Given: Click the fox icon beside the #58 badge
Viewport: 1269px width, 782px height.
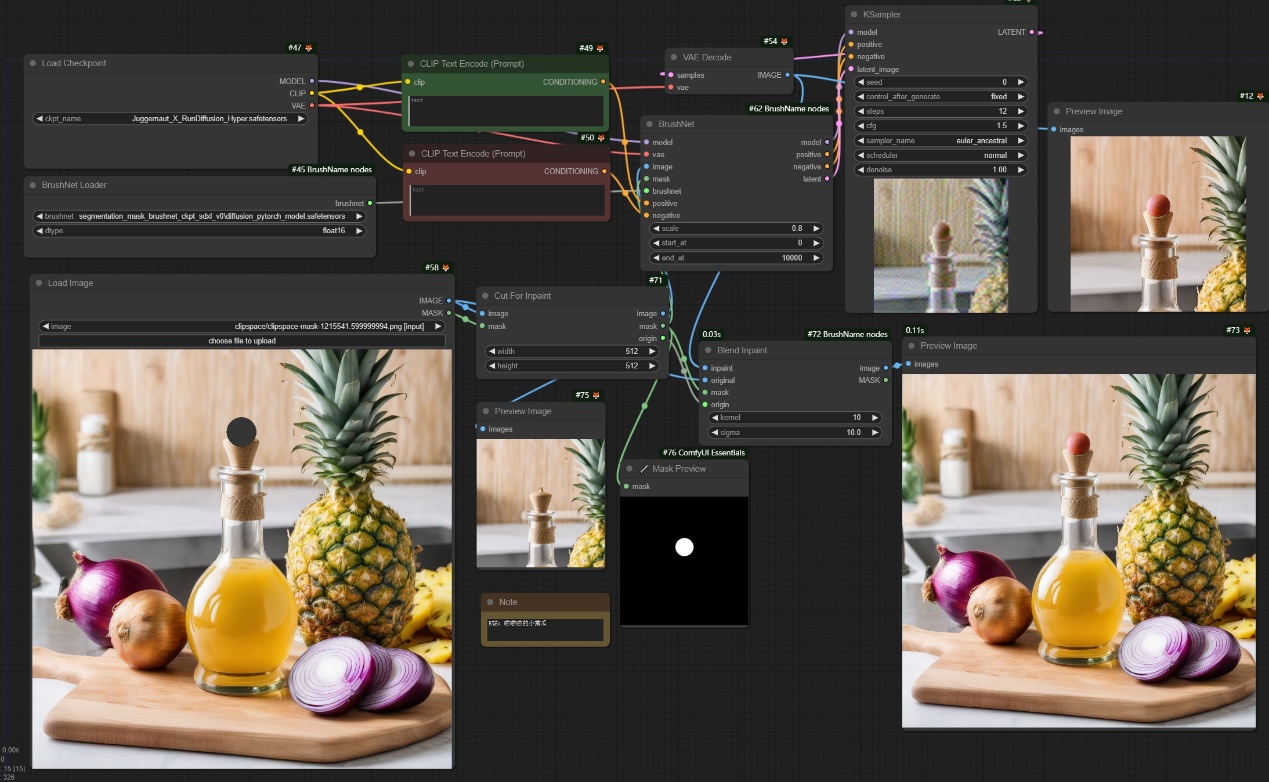Looking at the screenshot, I should coord(446,268).
